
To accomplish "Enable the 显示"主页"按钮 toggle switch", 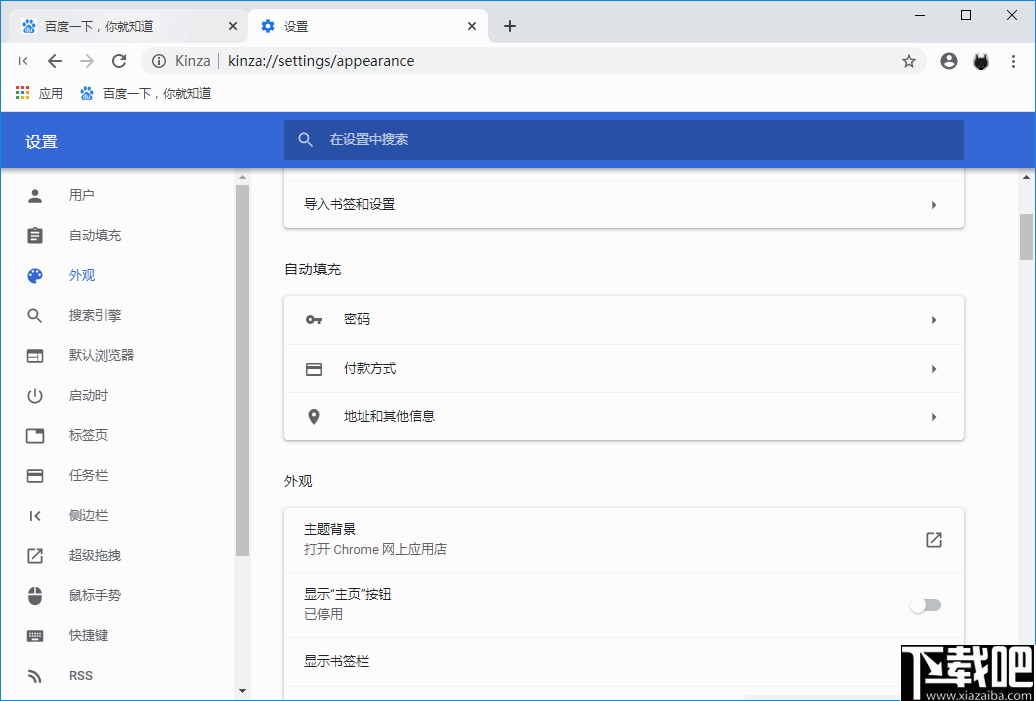I will [x=925, y=605].
